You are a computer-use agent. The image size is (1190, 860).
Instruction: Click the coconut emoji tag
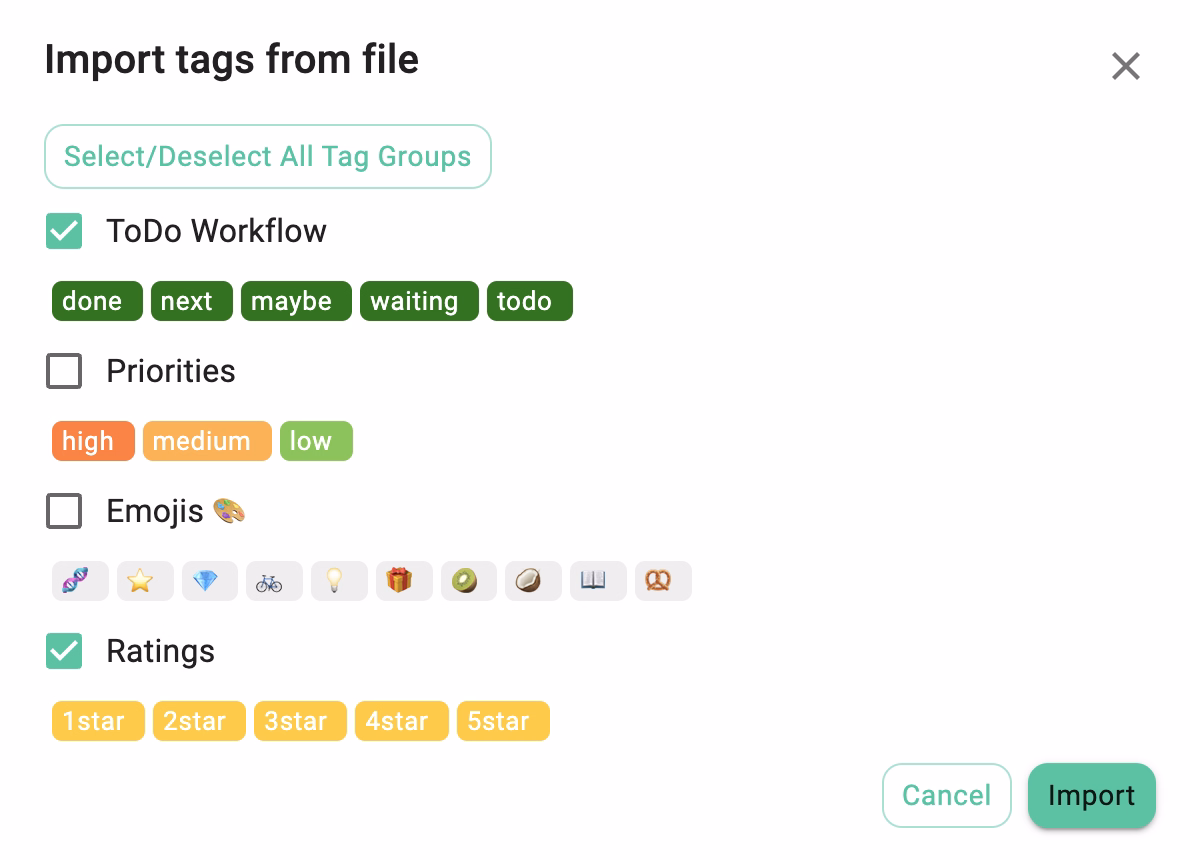tap(533, 581)
